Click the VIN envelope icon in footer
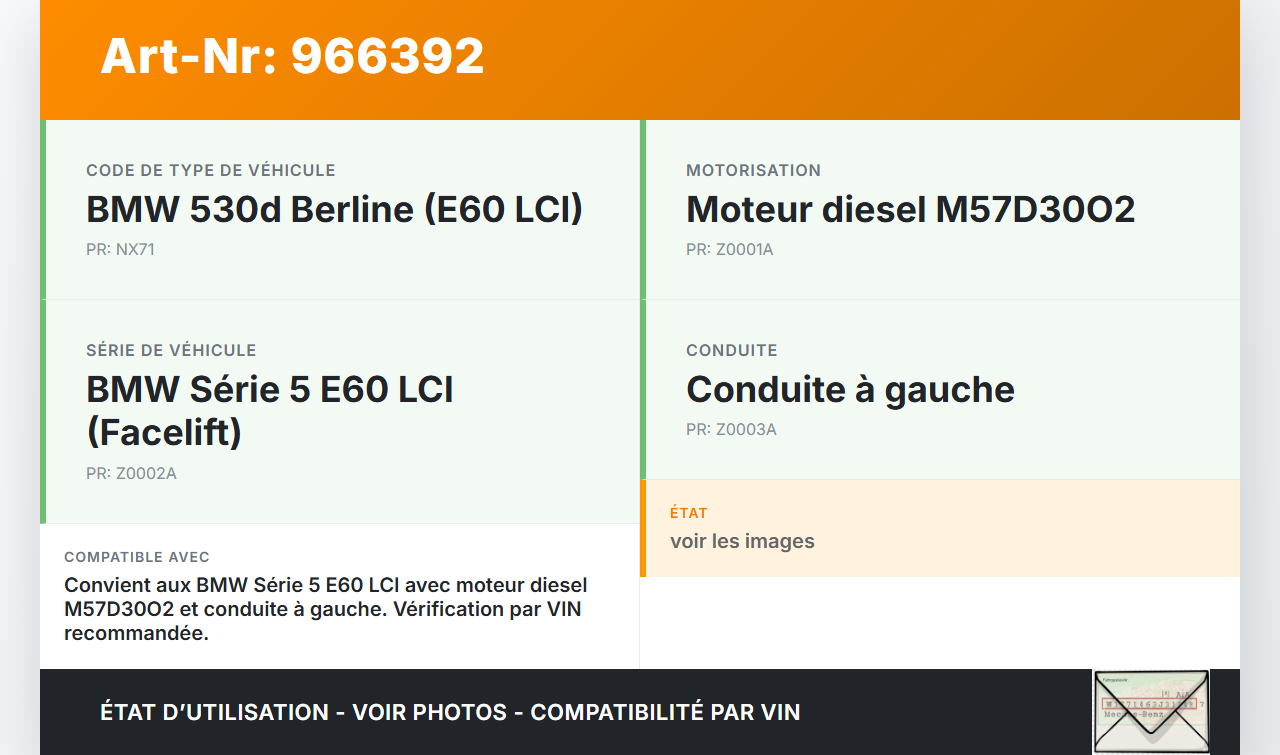The width and height of the screenshot is (1280, 755). coord(1151,711)
